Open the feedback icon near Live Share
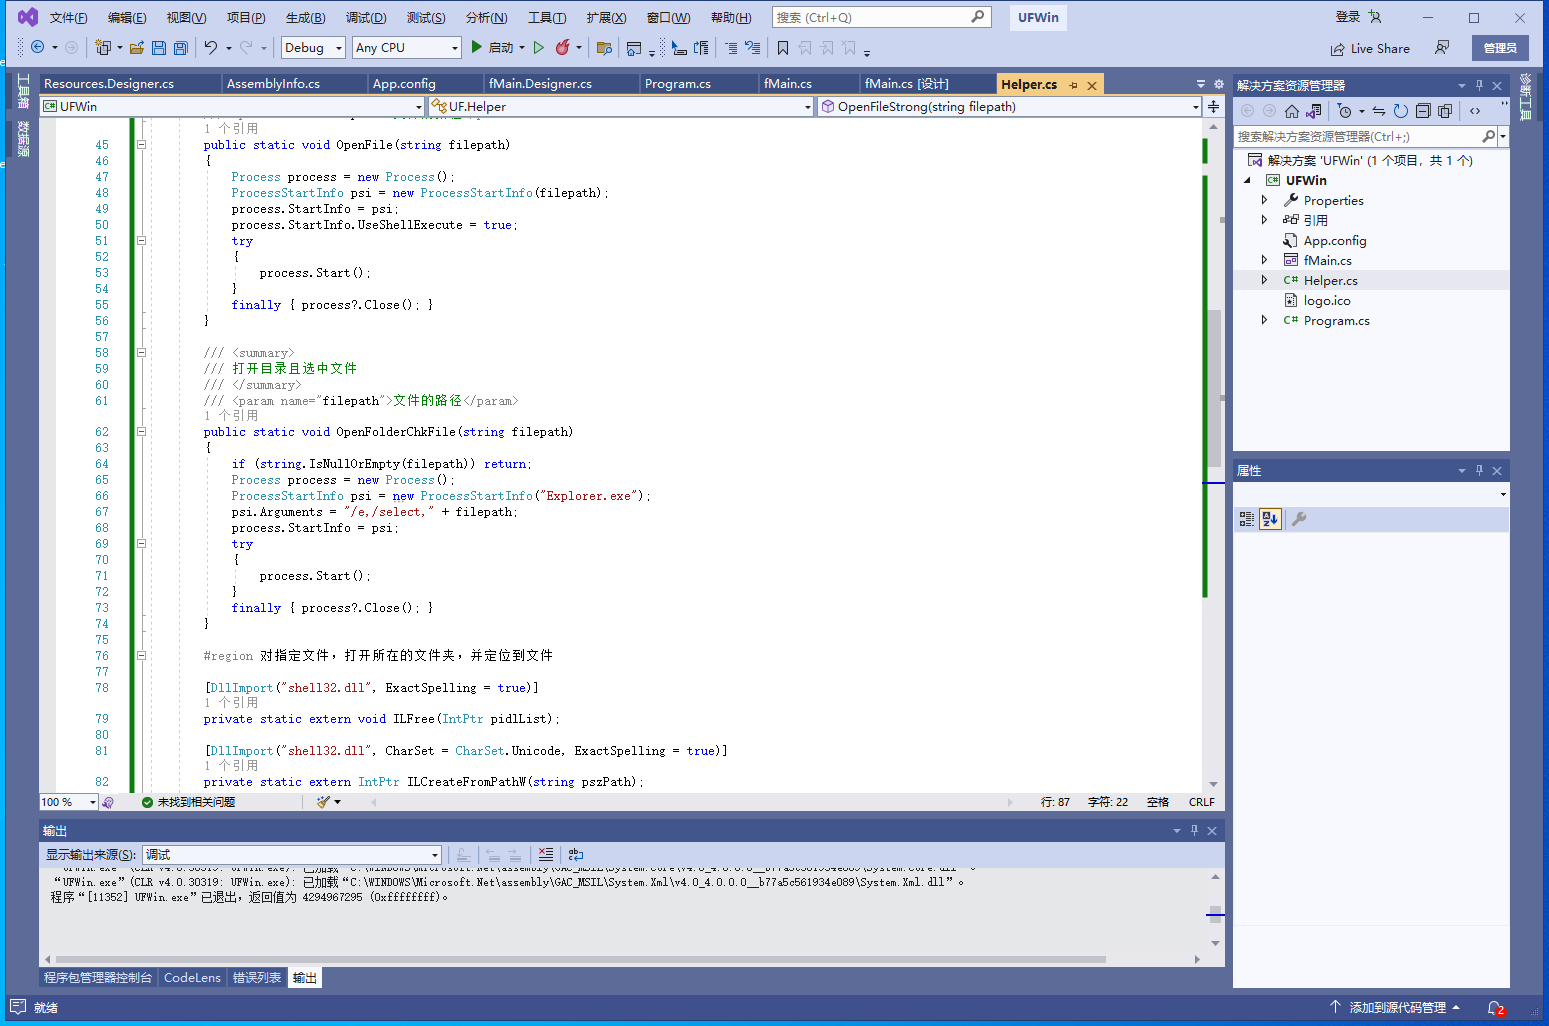The width and height of the screenshot is (1549, 1026). [1442, 47]
